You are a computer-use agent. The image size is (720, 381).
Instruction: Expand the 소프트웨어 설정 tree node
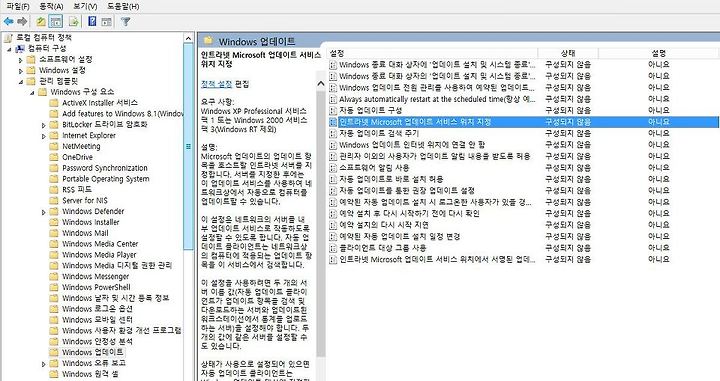point(21,60)
